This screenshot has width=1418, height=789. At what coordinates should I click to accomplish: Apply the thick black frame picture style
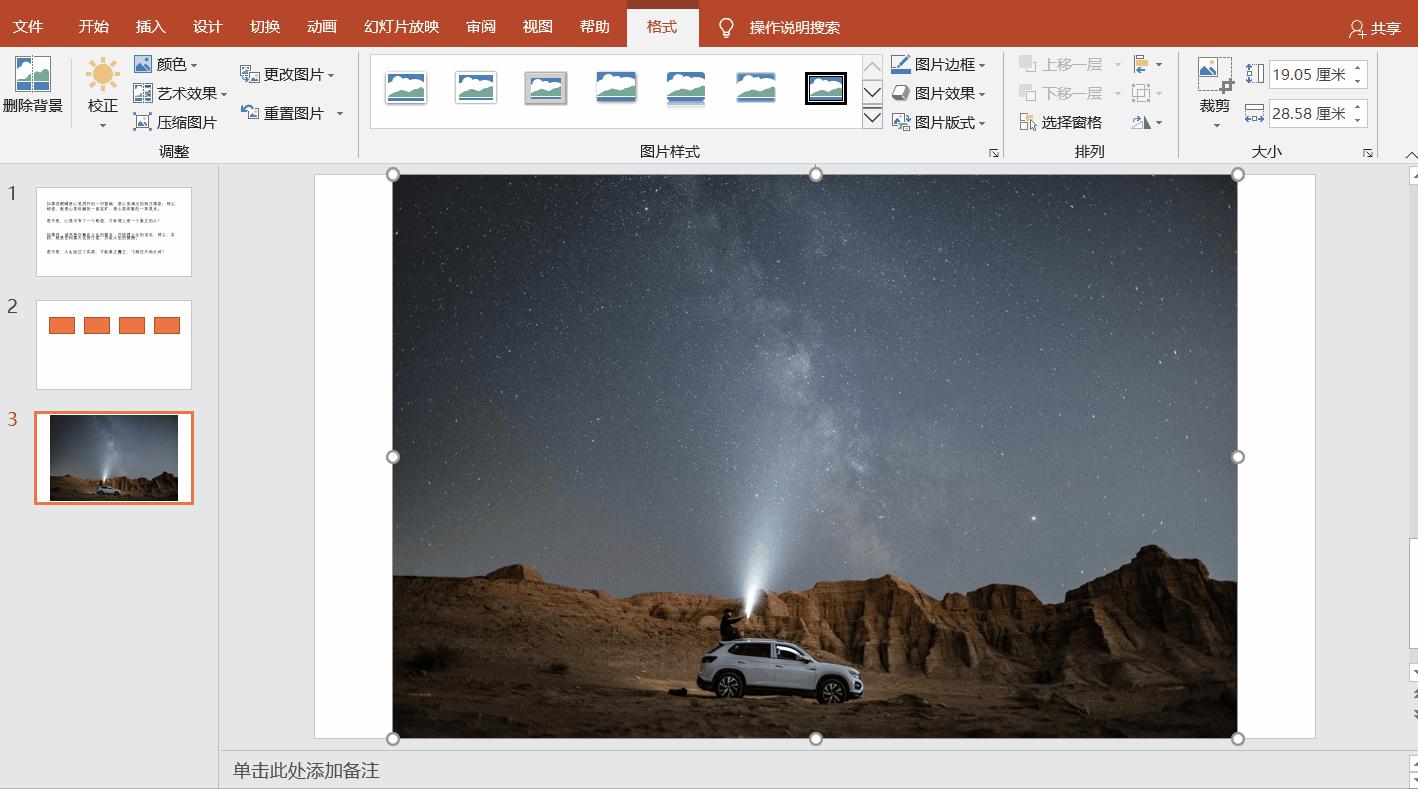click(x=826, y=88)
